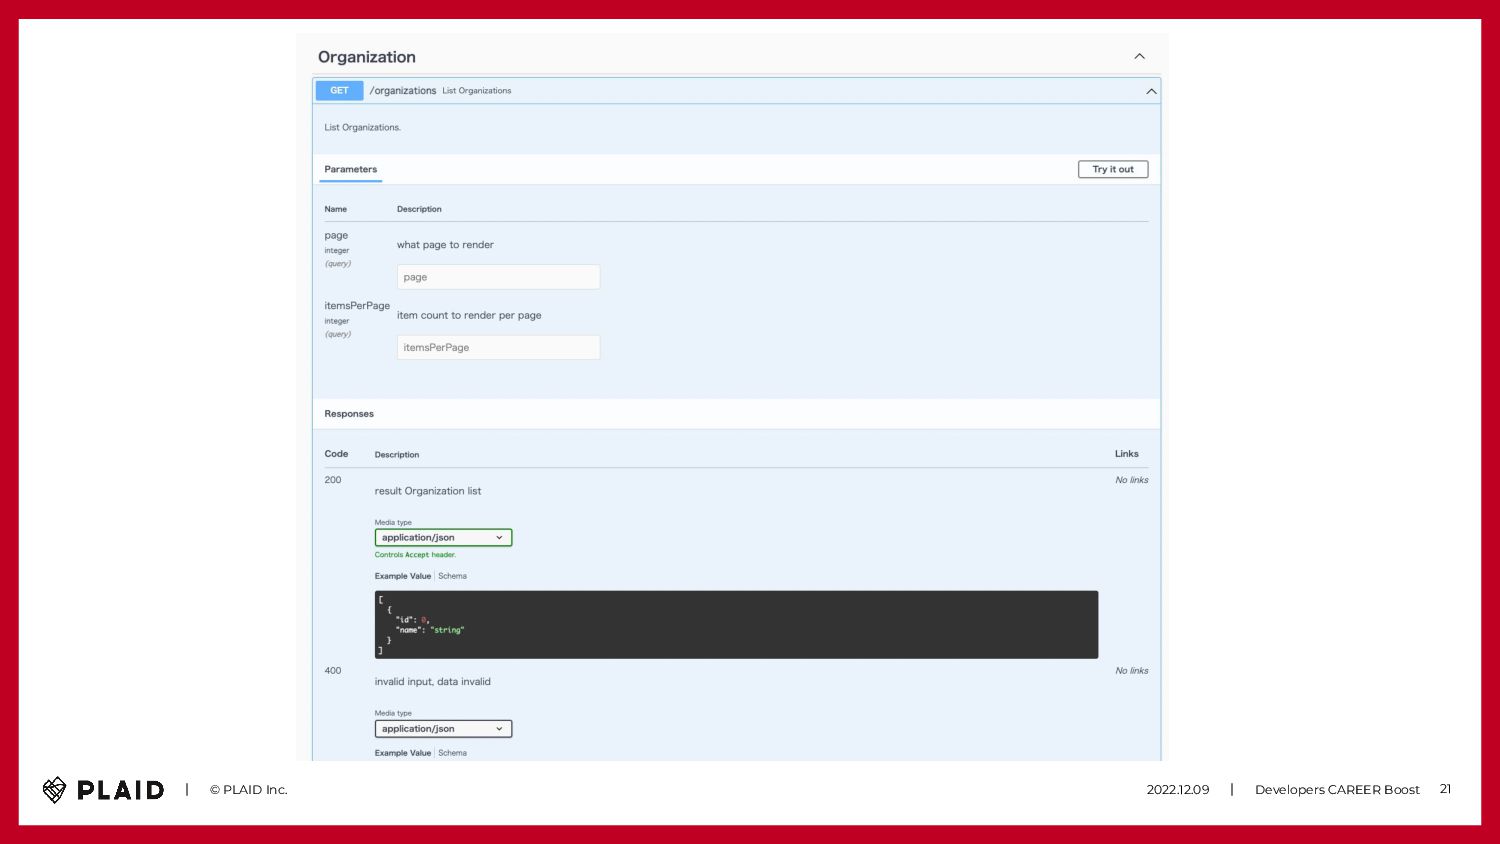Click the blue GET method badge
This screenshot has height=844, width=1500.
[x=340, y=91]
